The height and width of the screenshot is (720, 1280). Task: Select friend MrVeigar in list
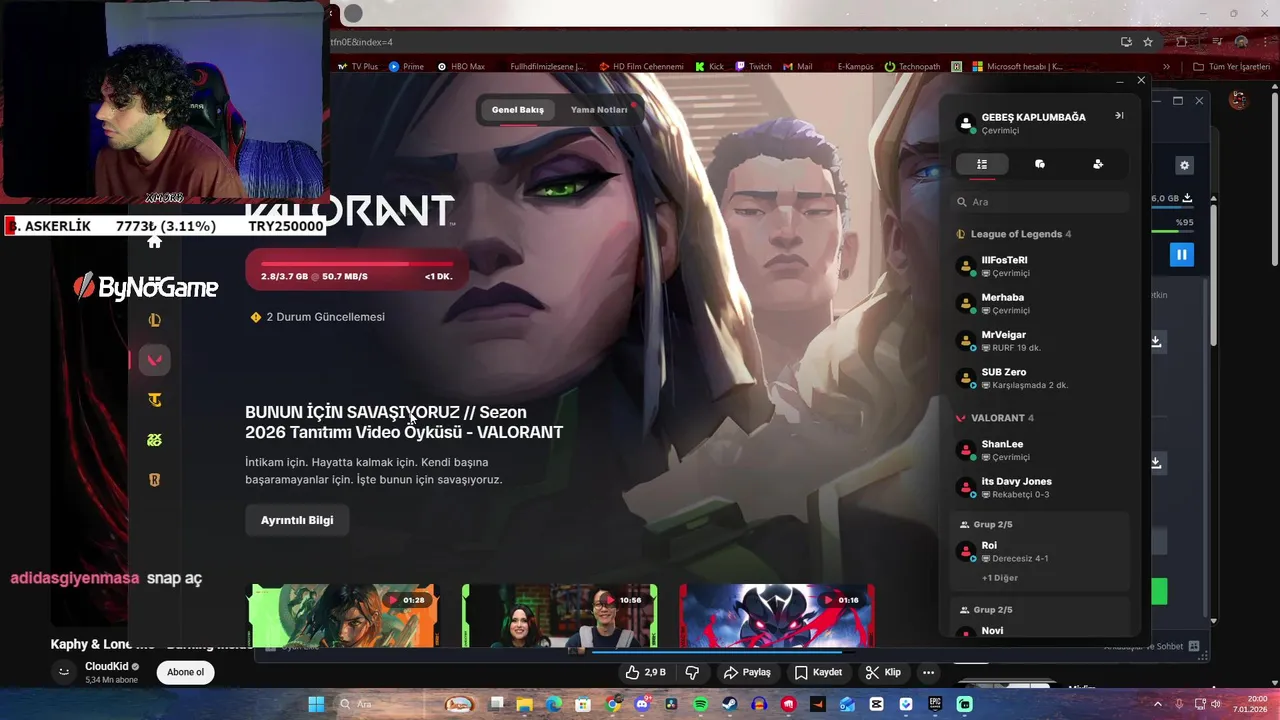tap(1040, 341)
